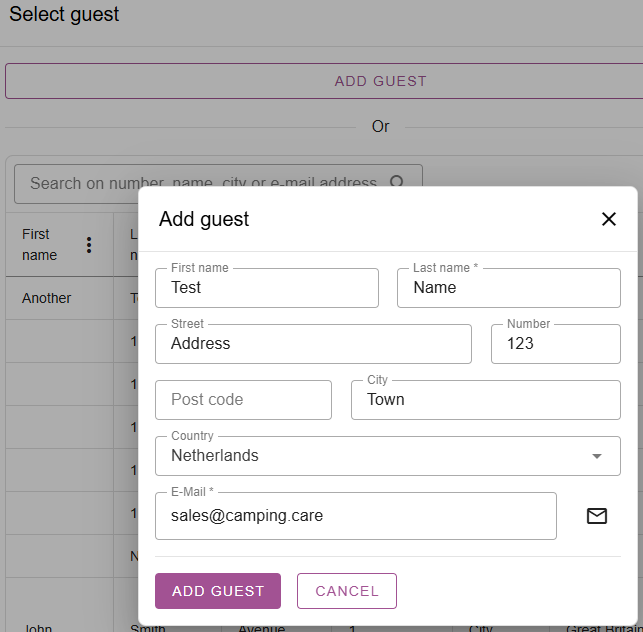643x632 pixels.
Task: Click the First name field containing Test
Action: [x=266, y=288]
